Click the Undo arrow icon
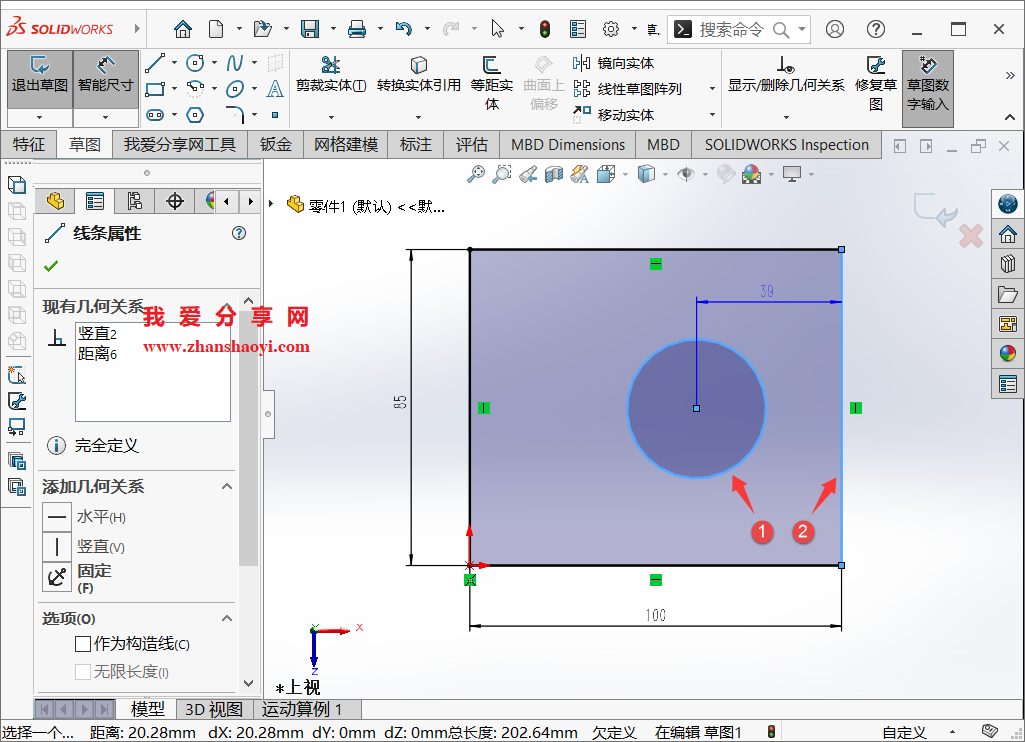The width and height of the screenshot is (1025, 742). coord(403,29)
